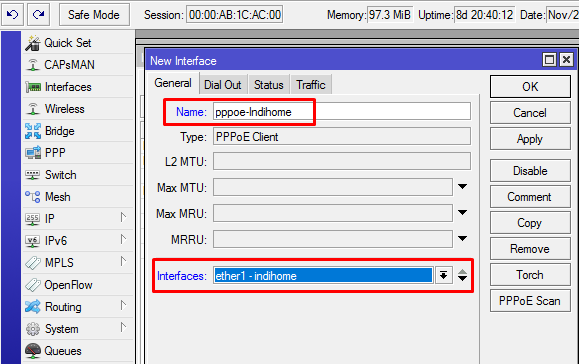
Task: Open the Bridge arrows icon
Action: click(33, 131)
